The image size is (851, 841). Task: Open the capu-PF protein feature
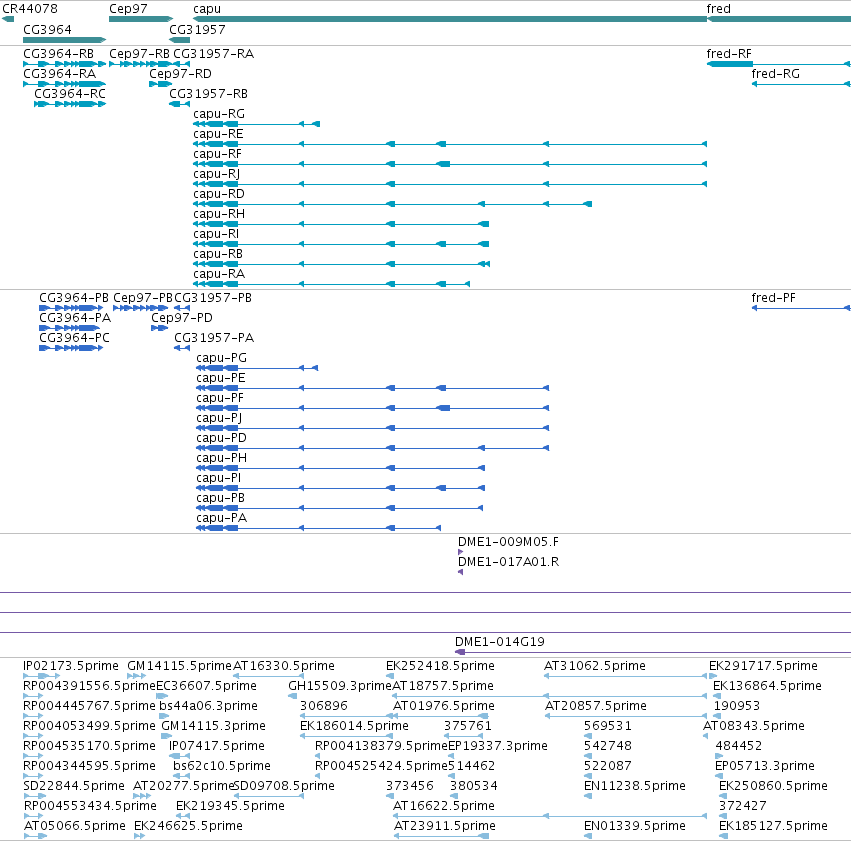(373, 408)
